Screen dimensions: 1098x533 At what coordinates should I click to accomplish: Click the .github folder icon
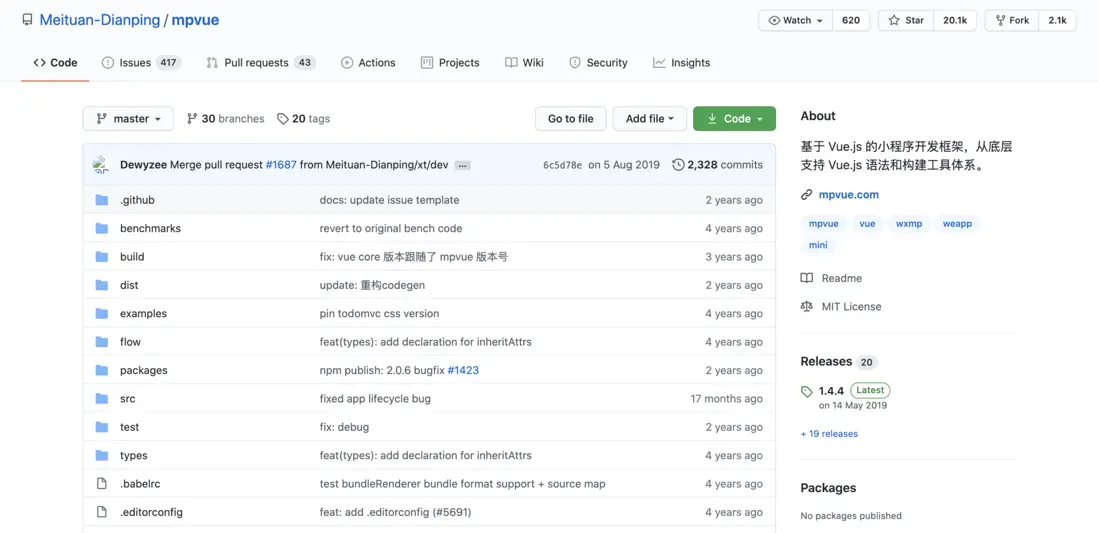[102, 200]
